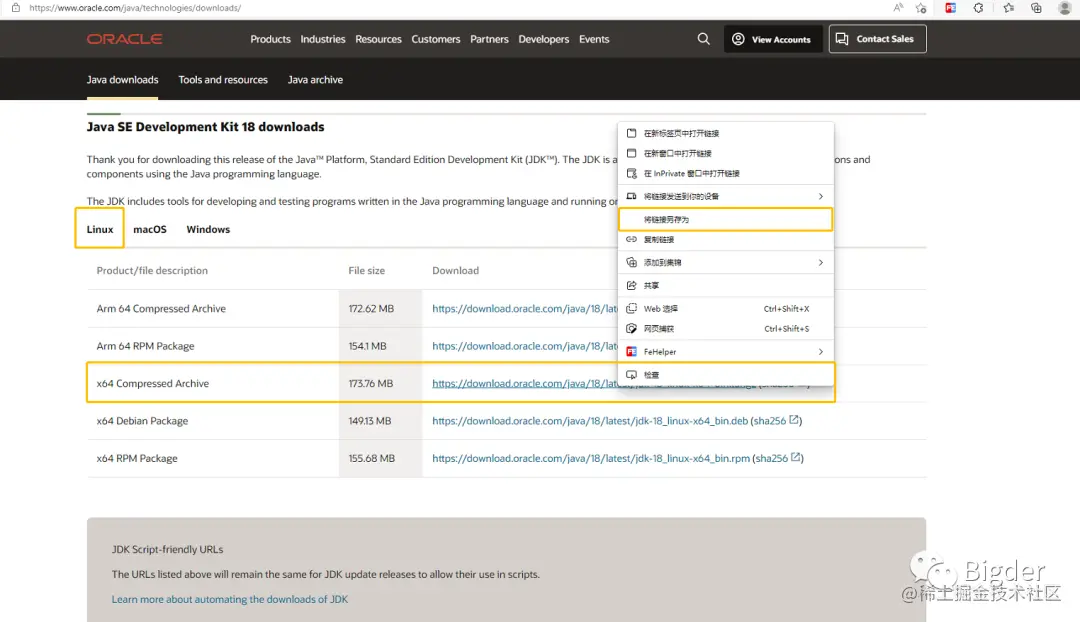Choose 复制链接 from context menu

click(725, 240)
